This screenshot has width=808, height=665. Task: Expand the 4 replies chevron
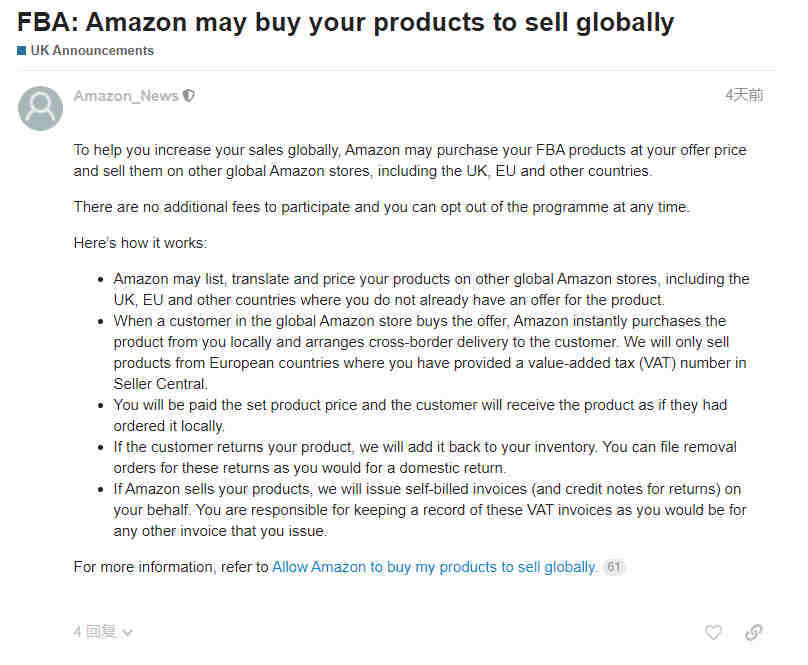click(128, 633)
